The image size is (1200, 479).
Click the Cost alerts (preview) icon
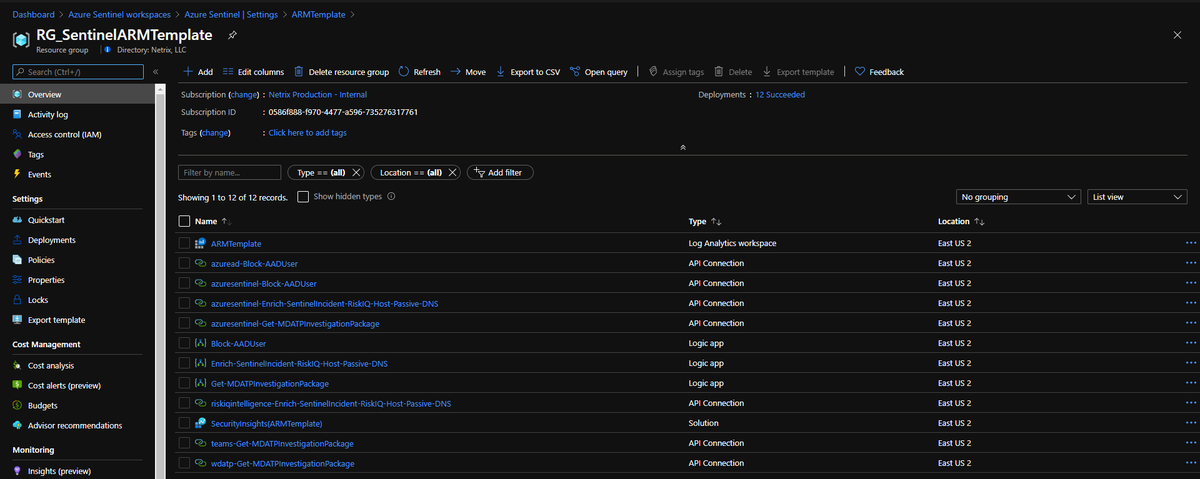[x=17, y=386]
